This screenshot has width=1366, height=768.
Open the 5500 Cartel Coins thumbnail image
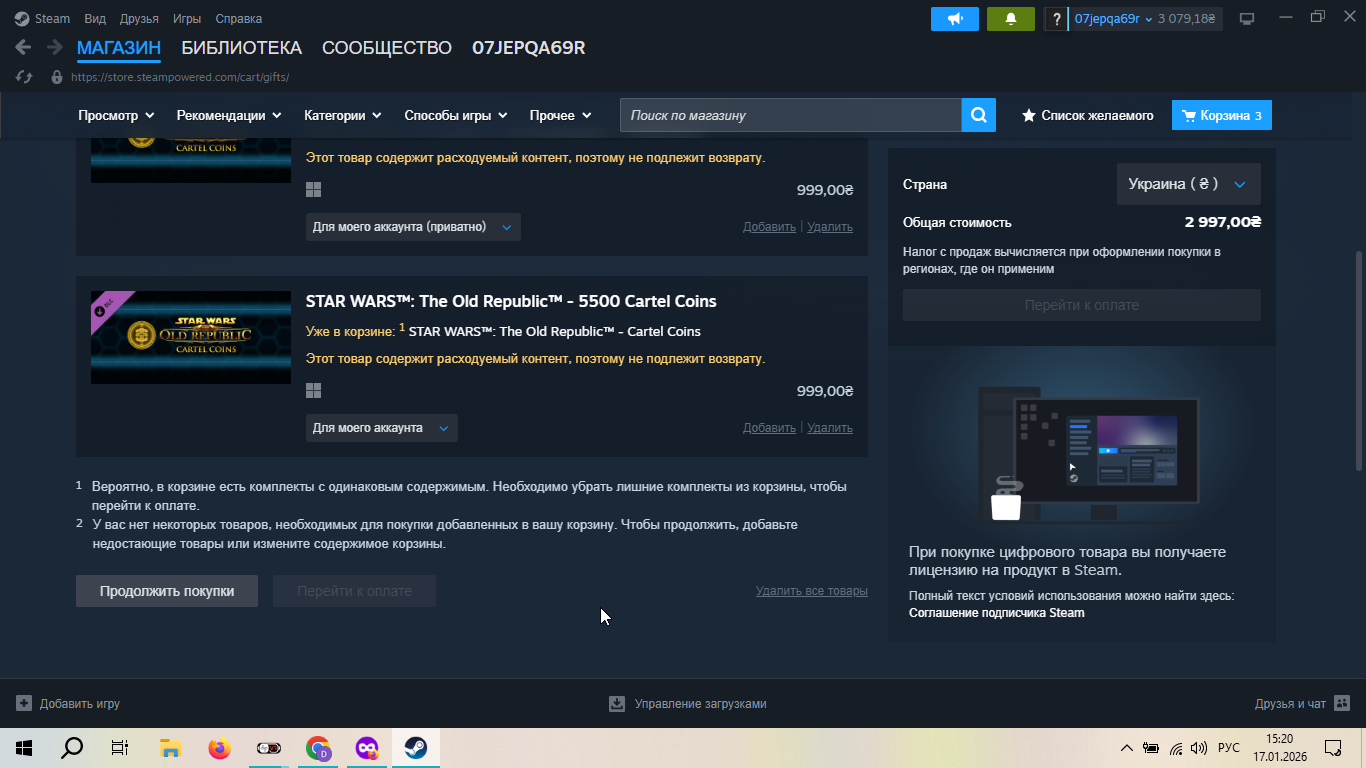pos(191,337)
